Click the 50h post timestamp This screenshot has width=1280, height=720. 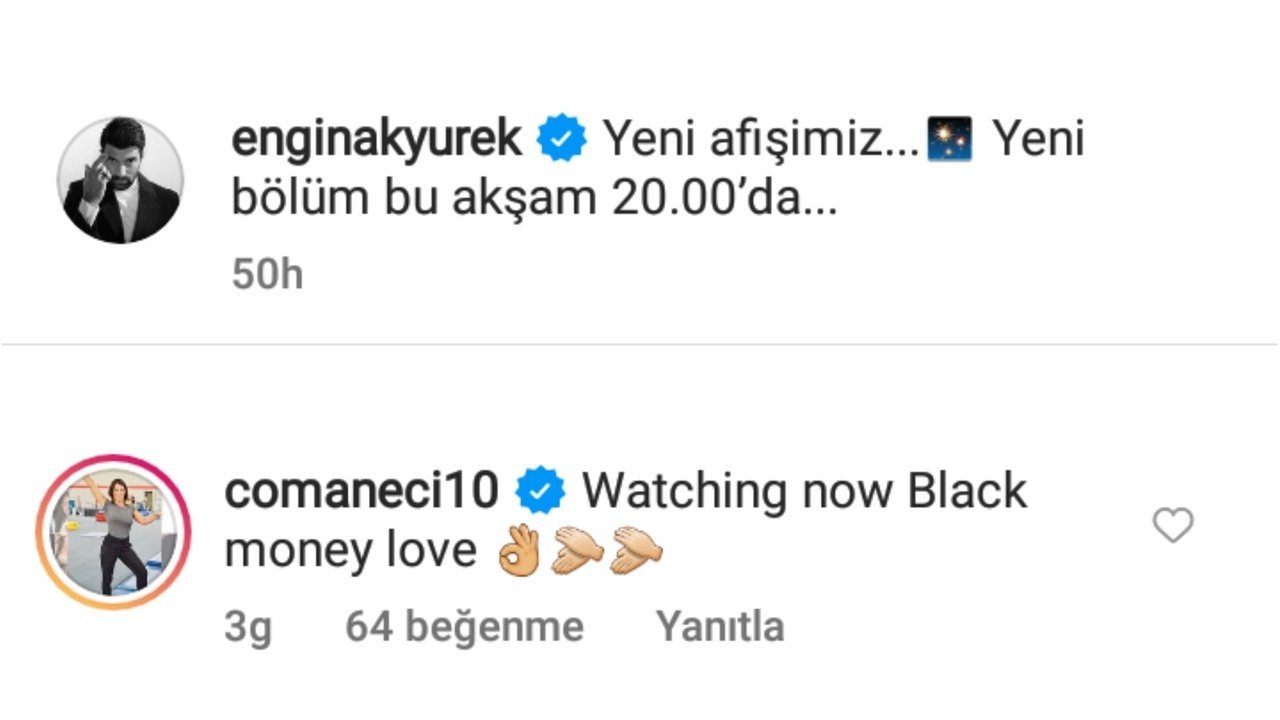point(267,274)
